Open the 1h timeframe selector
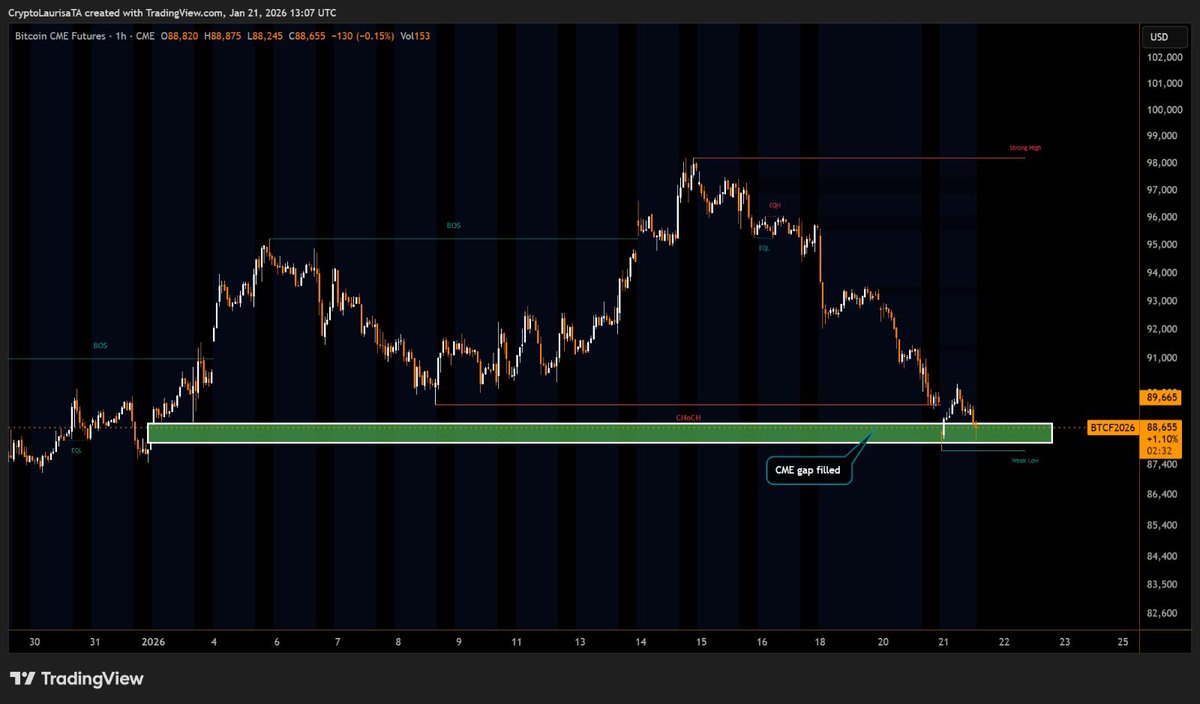The width and height of the screenshot is (1200, 704). (x=122, y=35)
